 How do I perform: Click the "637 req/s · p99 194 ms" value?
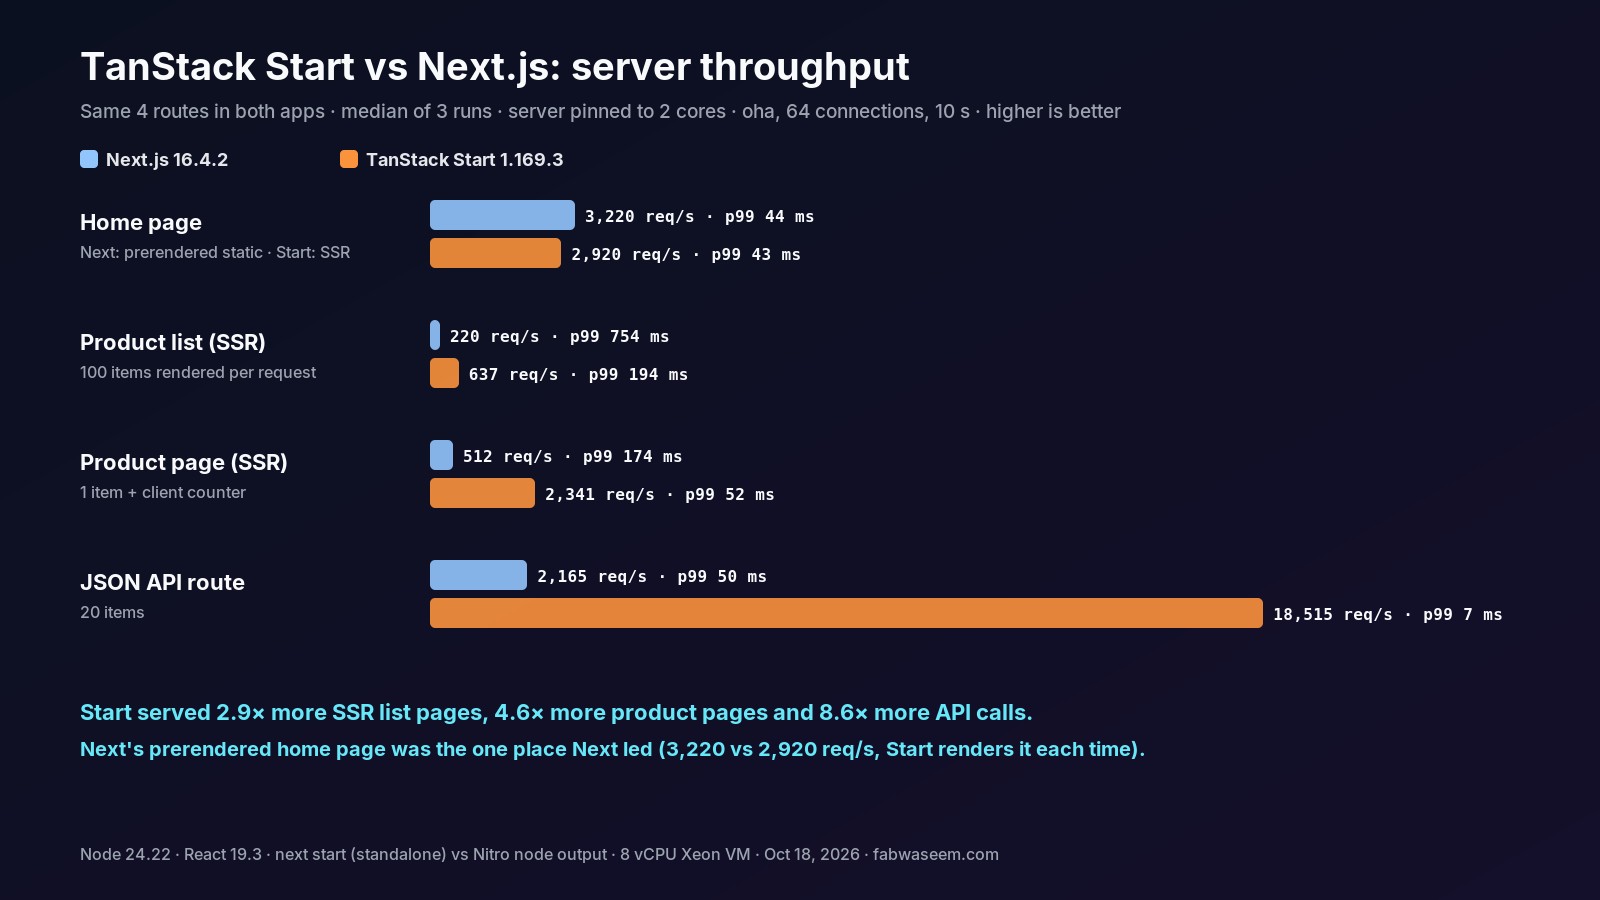579,374
